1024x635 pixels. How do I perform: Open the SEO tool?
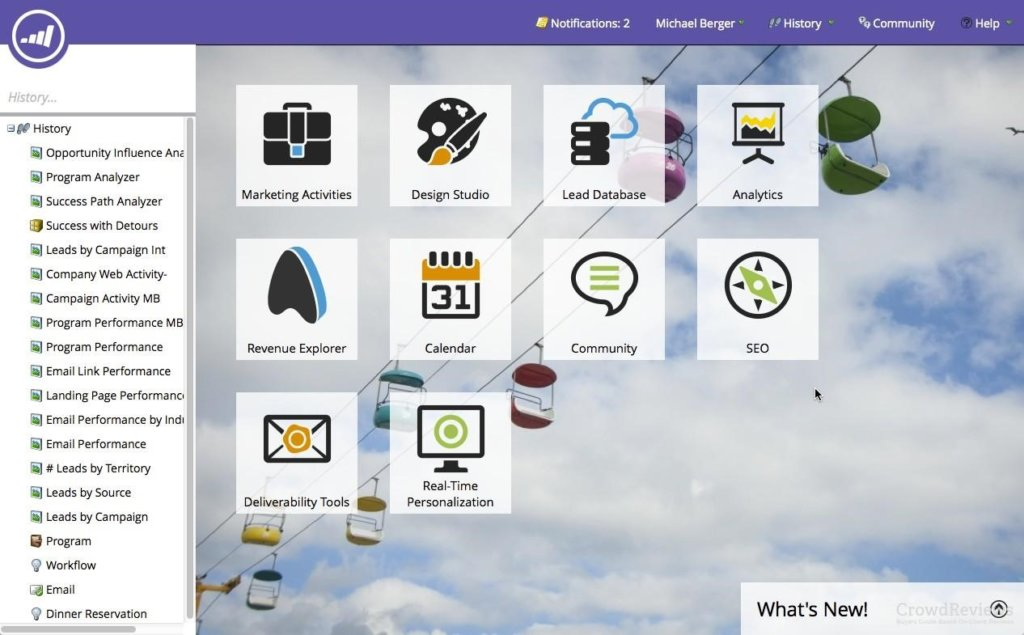pos(757,298)
